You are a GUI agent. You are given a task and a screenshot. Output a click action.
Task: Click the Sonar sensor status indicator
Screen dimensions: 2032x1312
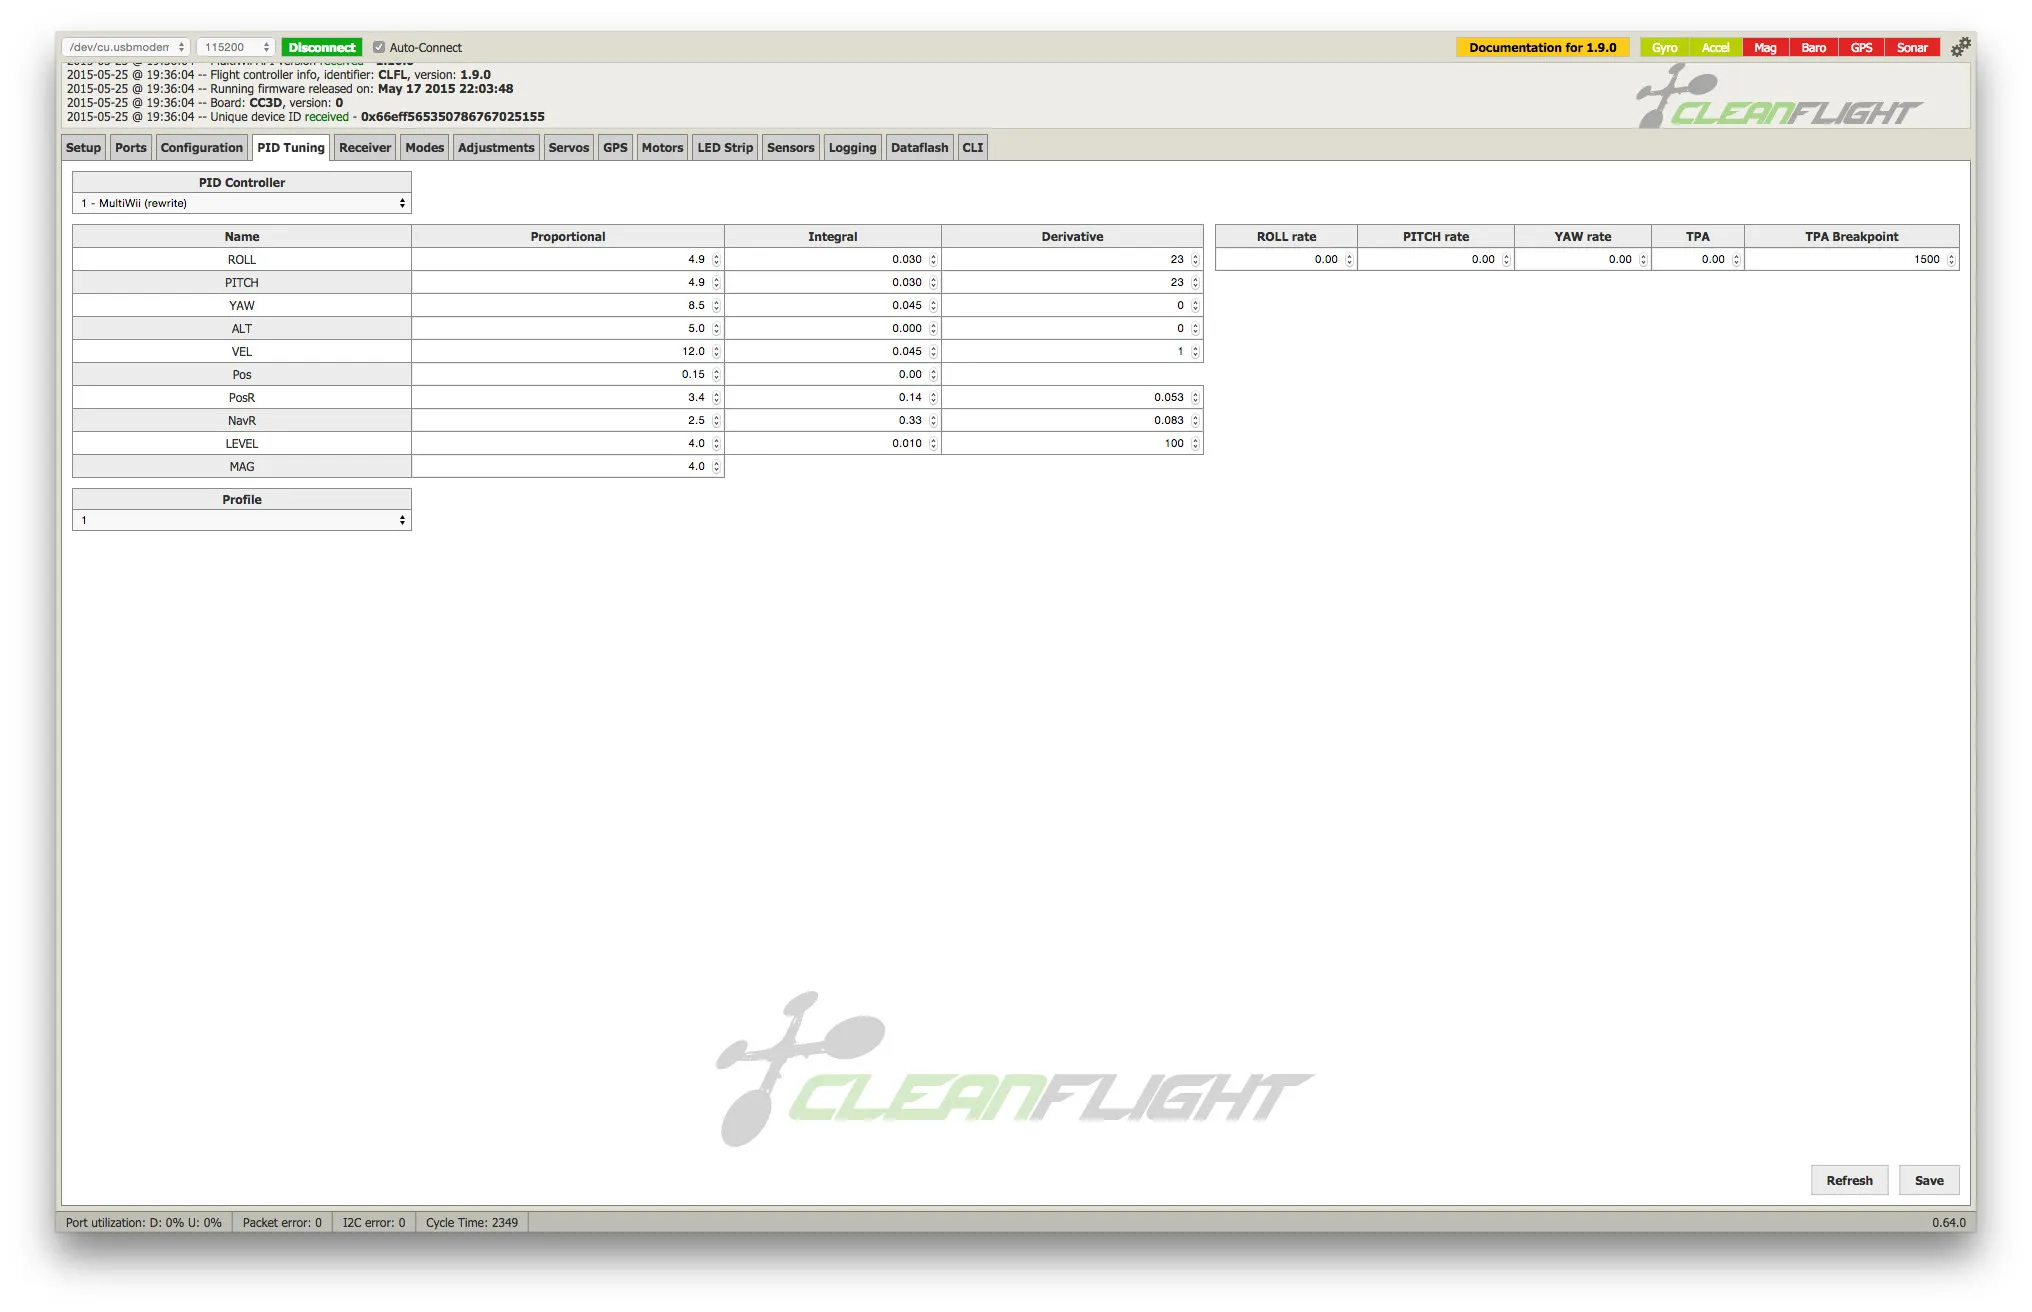click(x=1912, y=48)
